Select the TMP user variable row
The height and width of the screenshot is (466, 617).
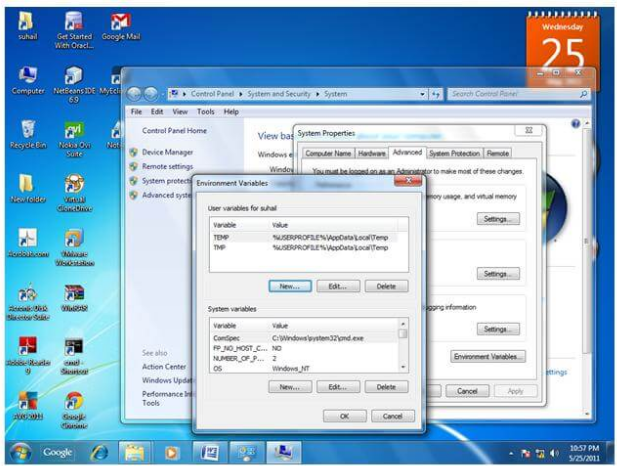pyautogui.click(x=303, y=248)
